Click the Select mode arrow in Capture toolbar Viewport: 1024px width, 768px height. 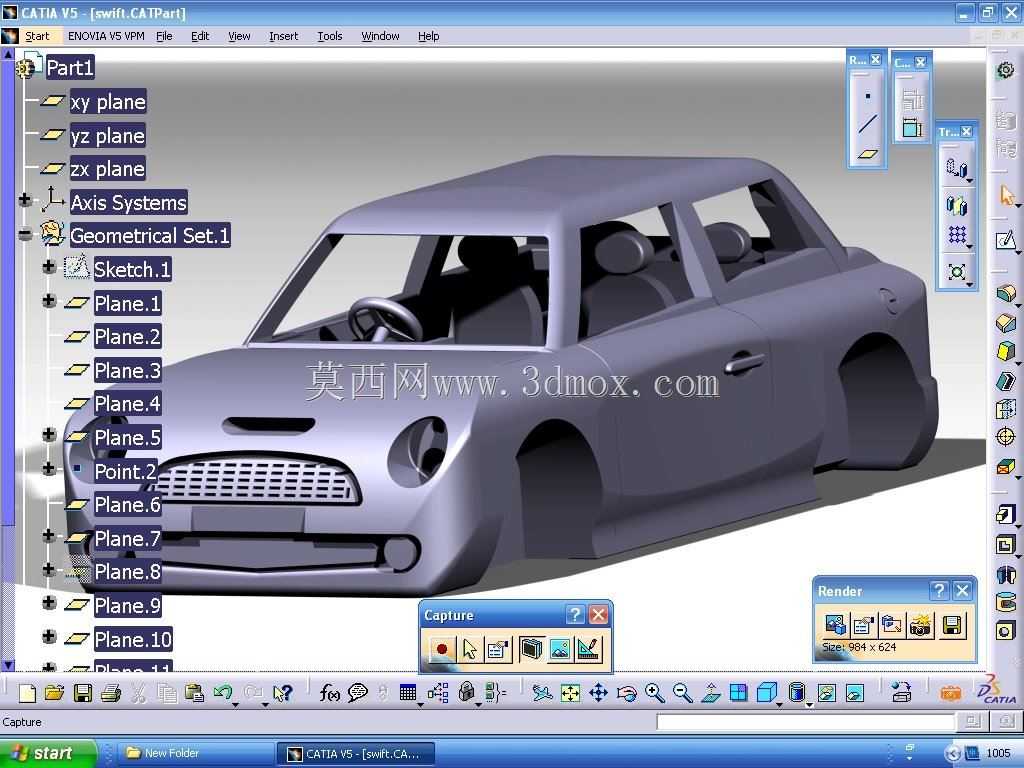(470, 649)
